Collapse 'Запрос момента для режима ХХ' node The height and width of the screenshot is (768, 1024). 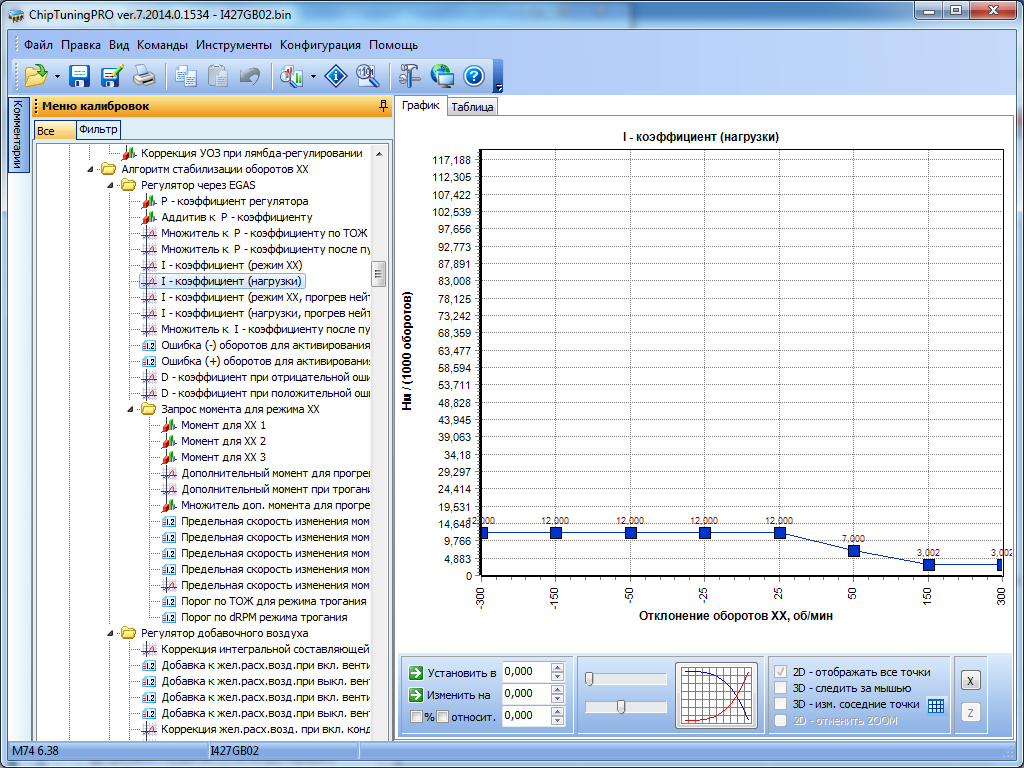point(130,409)
